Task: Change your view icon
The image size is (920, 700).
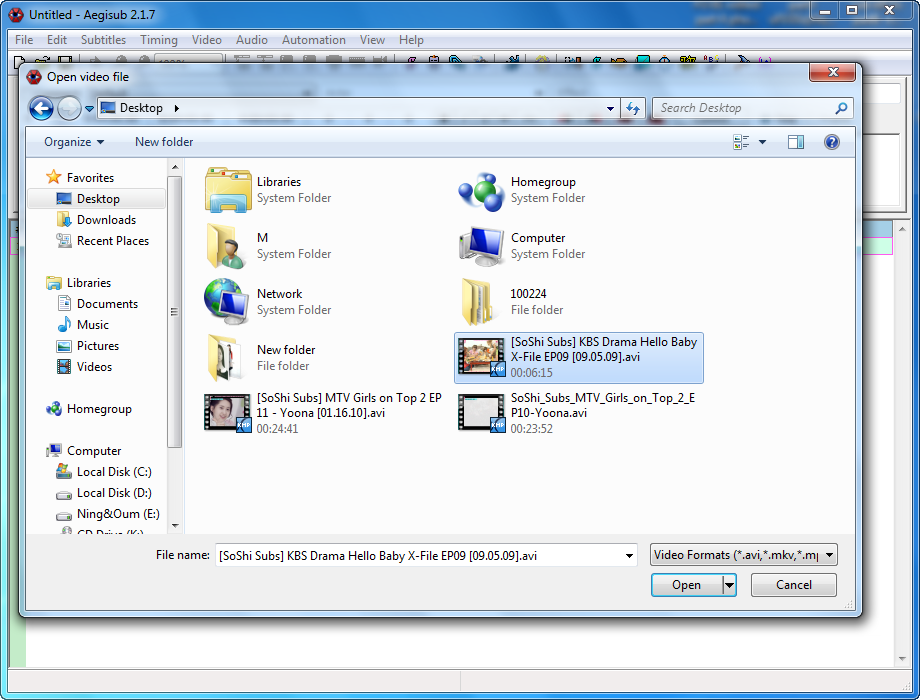Action: coord(741,142)
